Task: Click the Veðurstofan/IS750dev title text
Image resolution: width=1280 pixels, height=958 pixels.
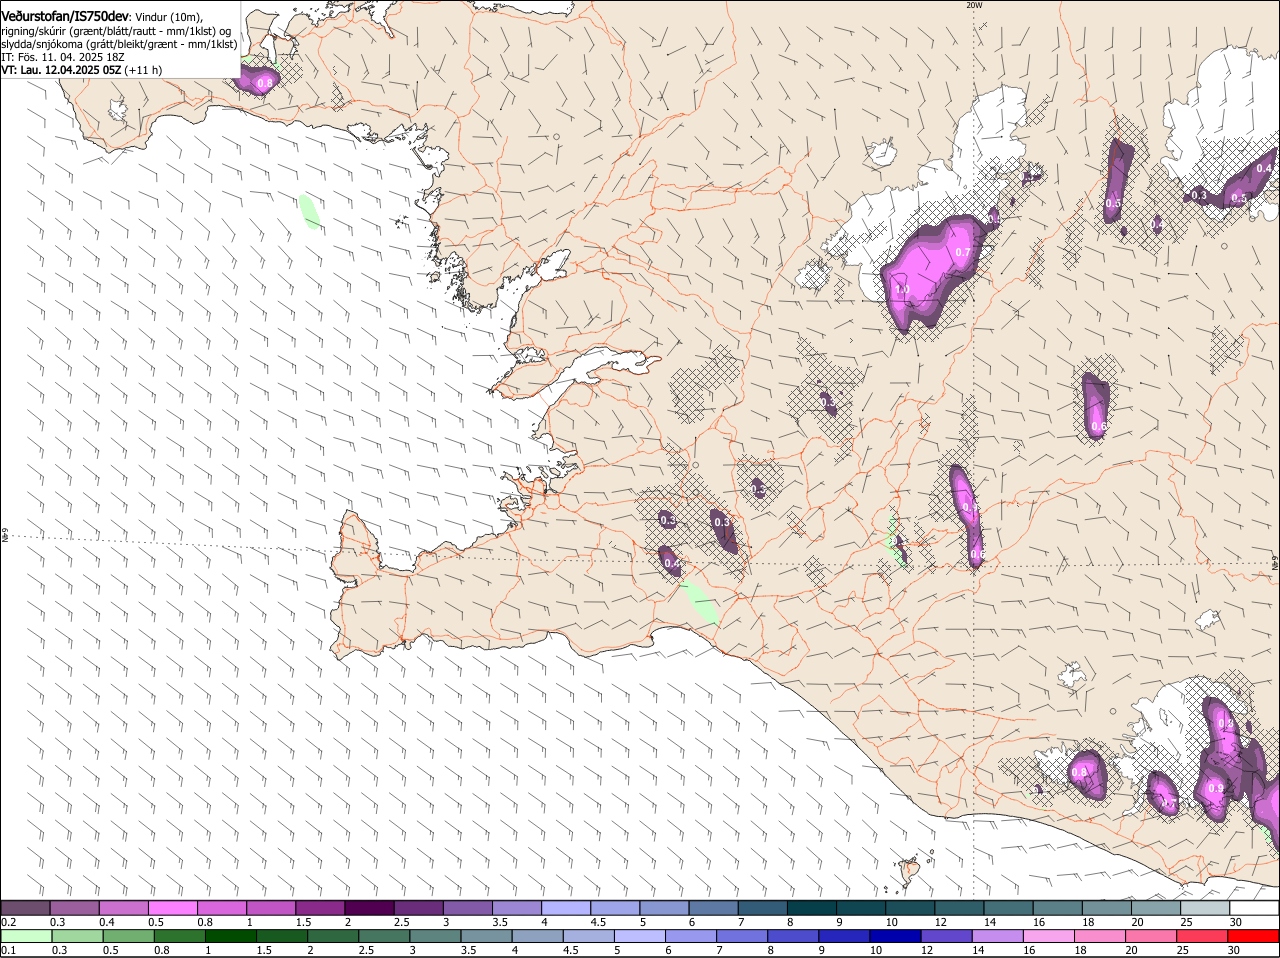Action: coord(65,15)
